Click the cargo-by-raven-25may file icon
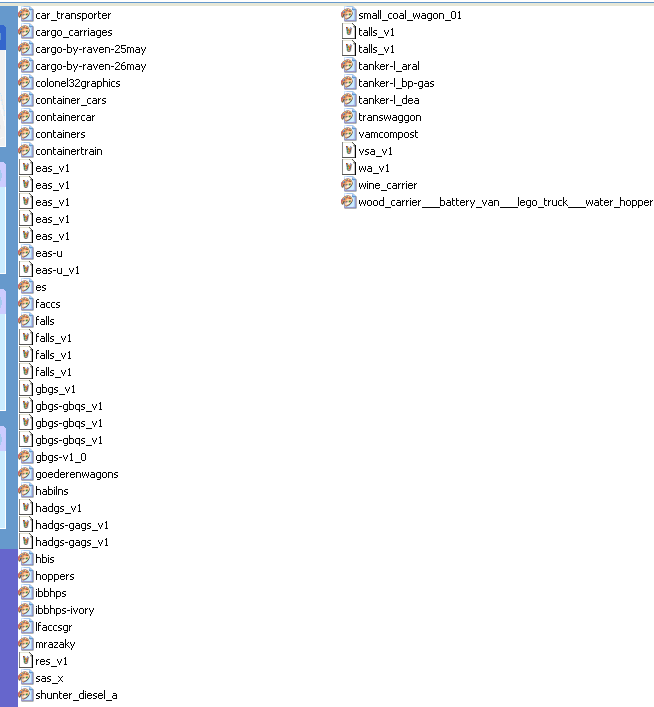This screenshot has width=654, height=707. click(x=26, y=49)
